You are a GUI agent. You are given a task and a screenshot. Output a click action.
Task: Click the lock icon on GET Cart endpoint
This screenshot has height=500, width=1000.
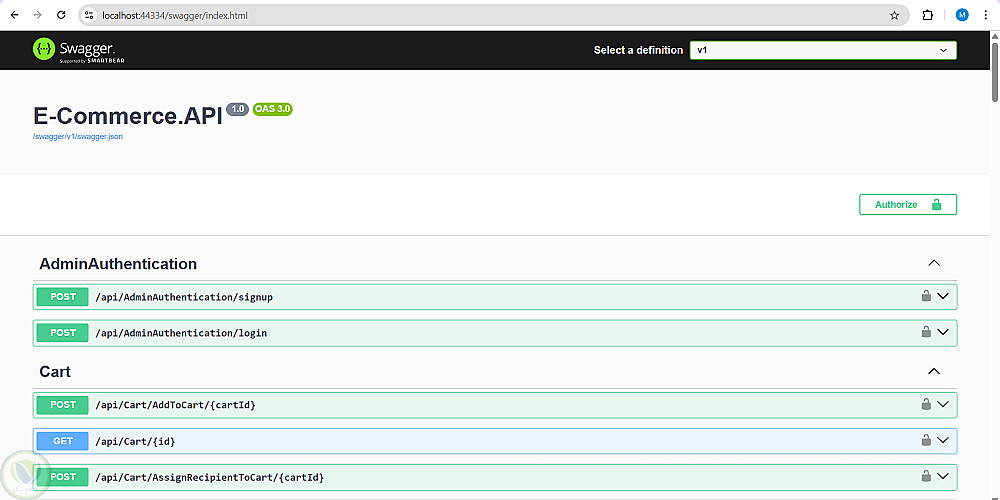926,440
